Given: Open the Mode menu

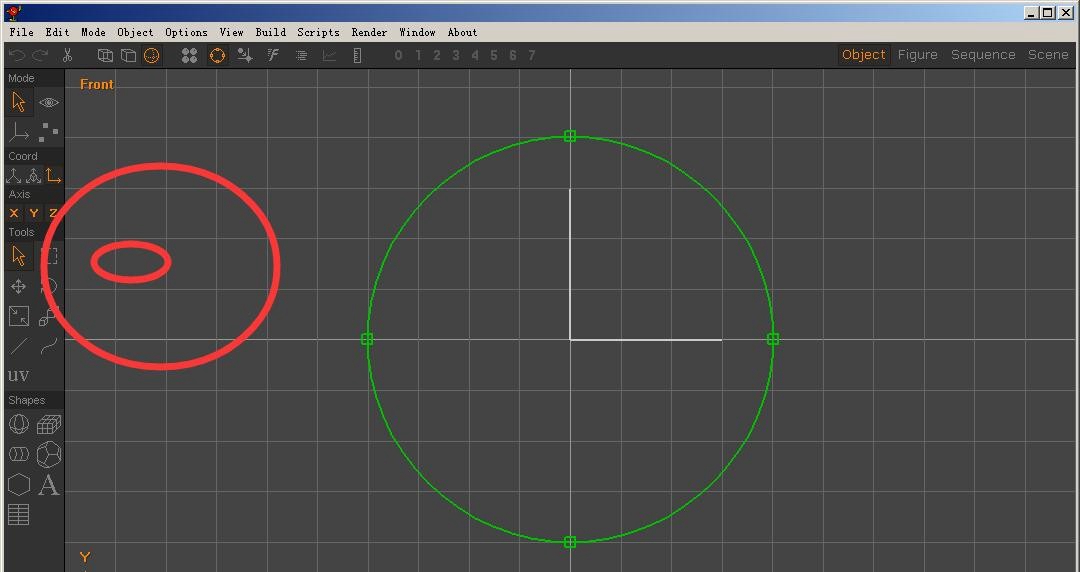Looking at the screenshot, I should pos(93,32).
